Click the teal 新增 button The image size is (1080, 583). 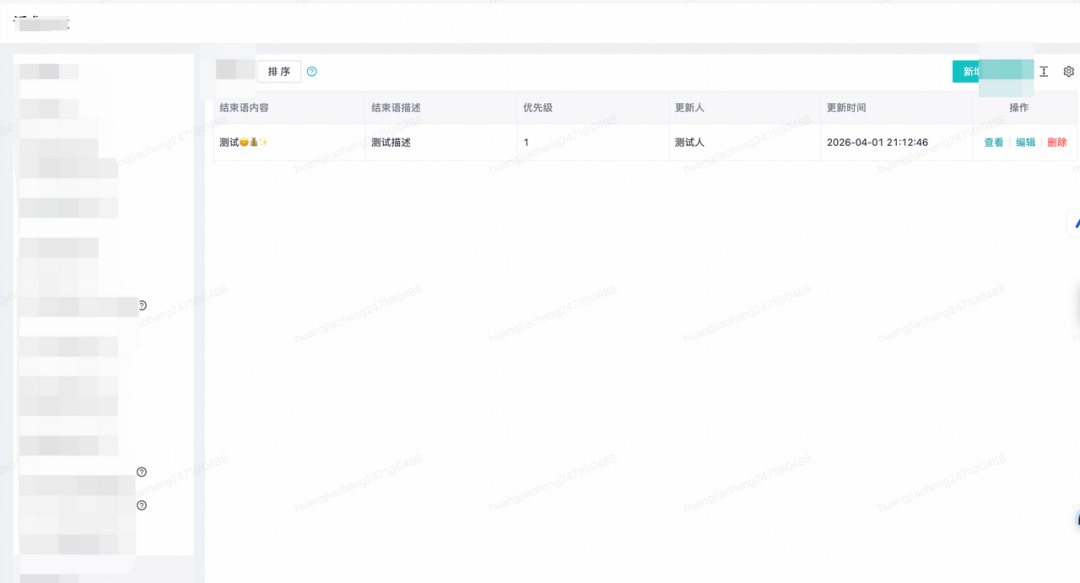[x=993, y=72]
